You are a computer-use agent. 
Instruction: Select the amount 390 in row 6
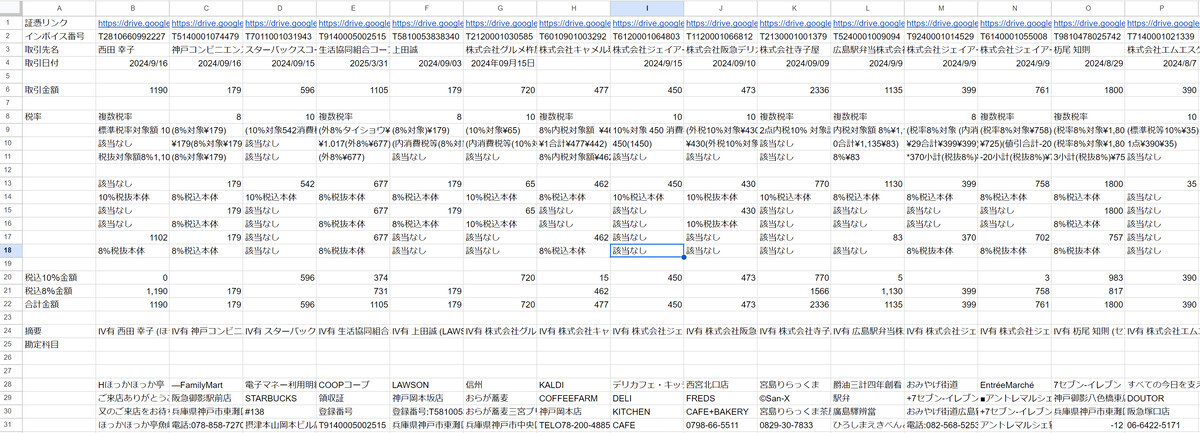point(1161,89)
